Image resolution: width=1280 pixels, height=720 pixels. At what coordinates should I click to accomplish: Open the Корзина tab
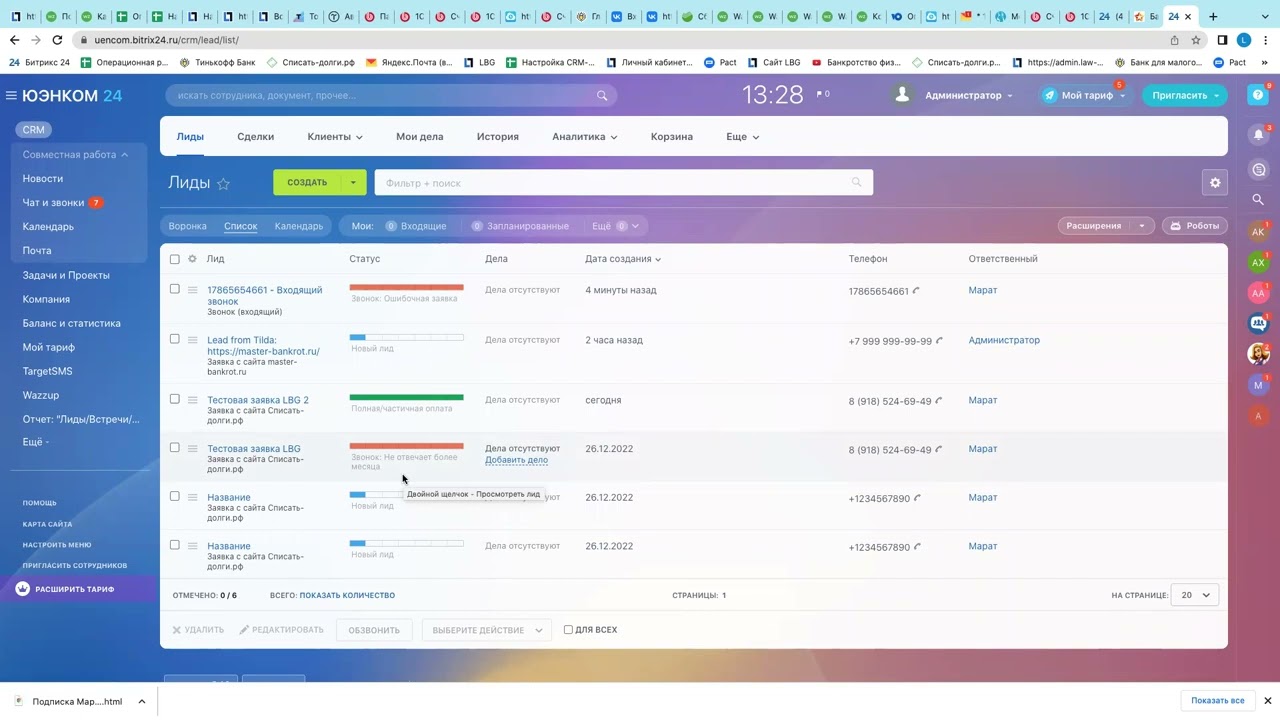click(x=671, y=137)
